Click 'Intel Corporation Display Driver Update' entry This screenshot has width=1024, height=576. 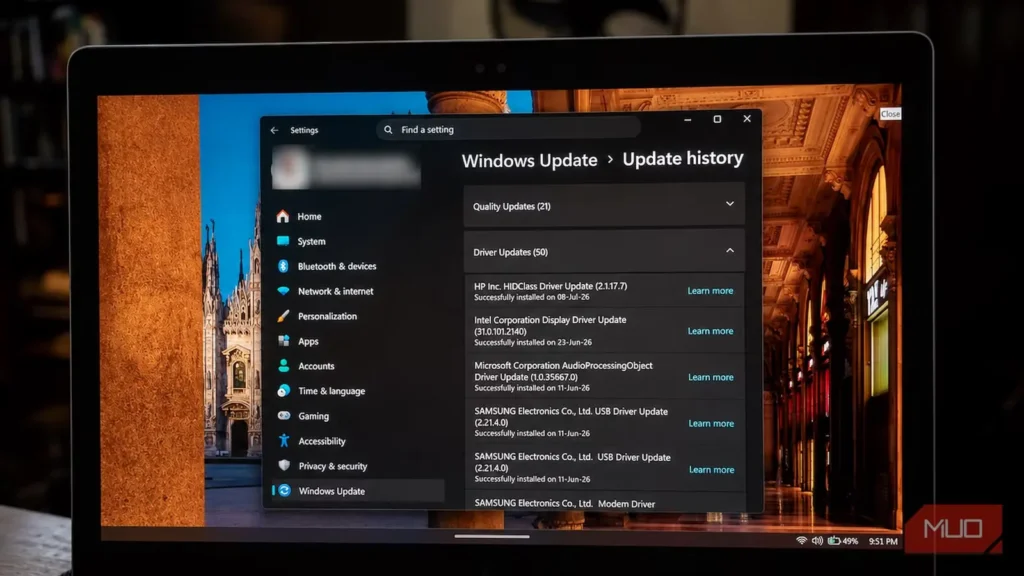point(604,330)
